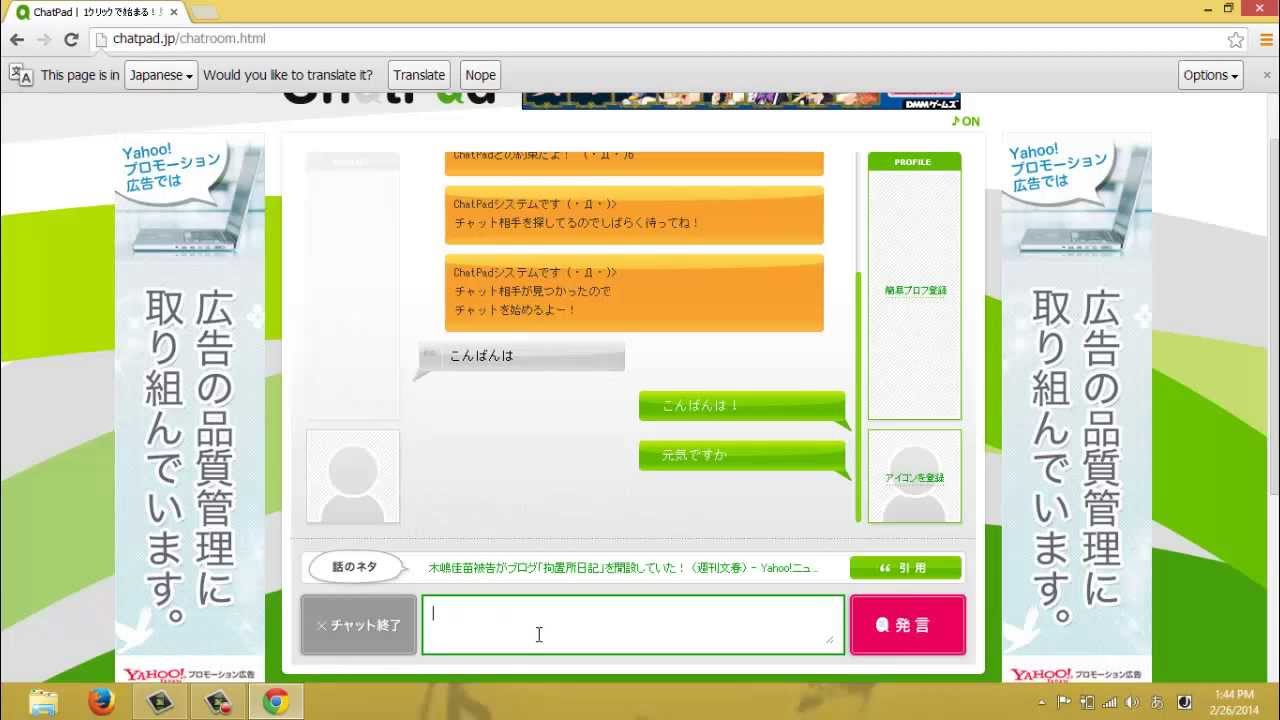The height and width of the screenshot is (720, 1280).
Task: Click the Action Center flag icon
Action: [x=1064, y=702]
